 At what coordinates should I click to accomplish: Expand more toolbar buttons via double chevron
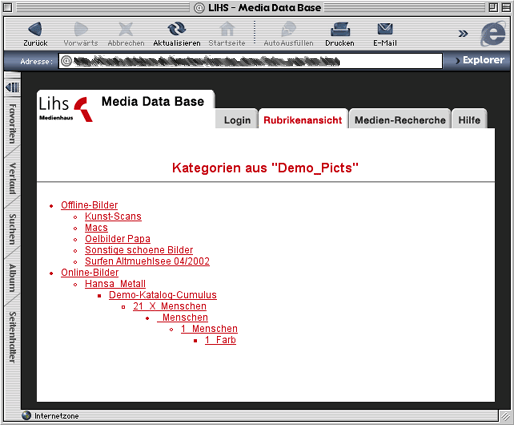click(x=463, y=33)
